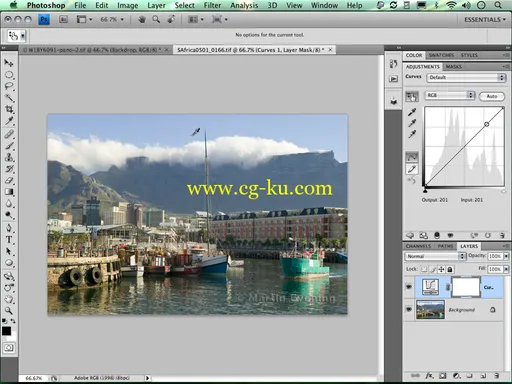Toggle Quick Mask mode
This screenshot has width=512, height=384.
tap(9, 348)
